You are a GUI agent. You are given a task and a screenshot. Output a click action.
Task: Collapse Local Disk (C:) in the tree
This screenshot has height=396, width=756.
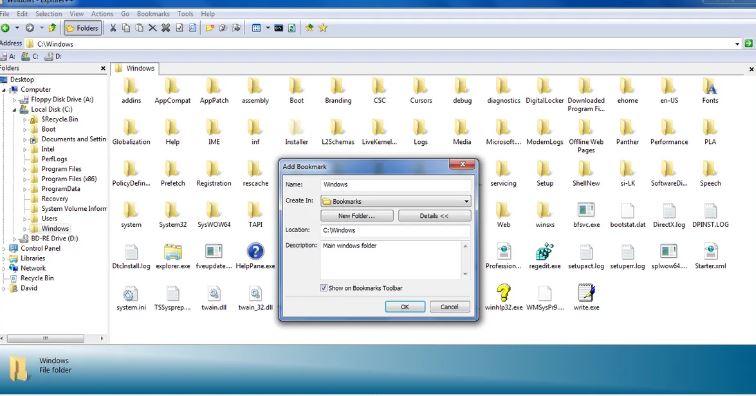(14, 109)
